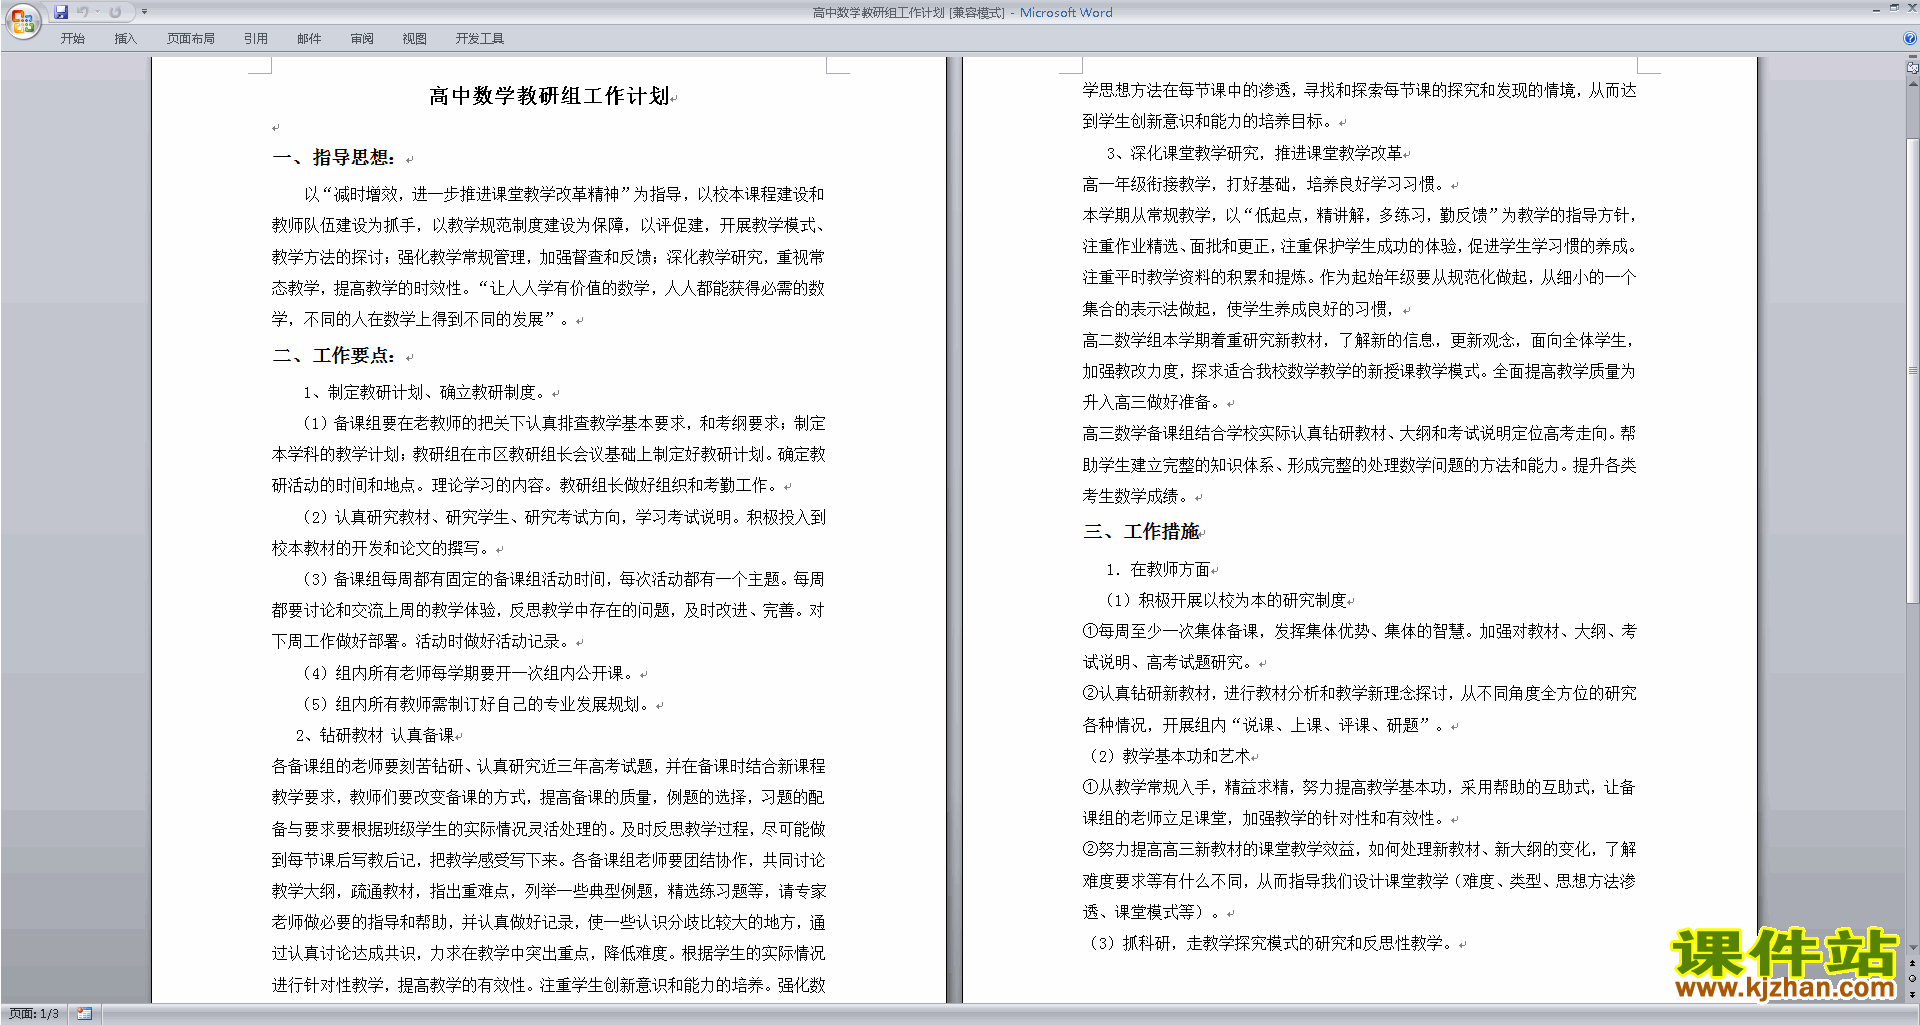This screenshot has width=1920, height=1025.
Task: Click the Undo arrow icon
Action: click(x=83, y=12)
